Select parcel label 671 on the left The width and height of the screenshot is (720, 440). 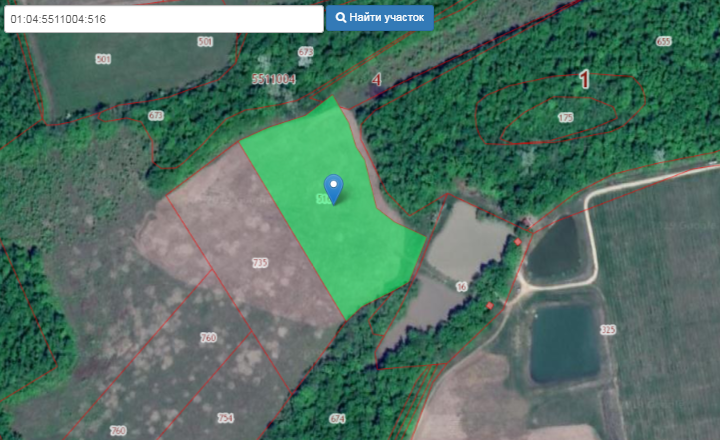pos(155,116)
